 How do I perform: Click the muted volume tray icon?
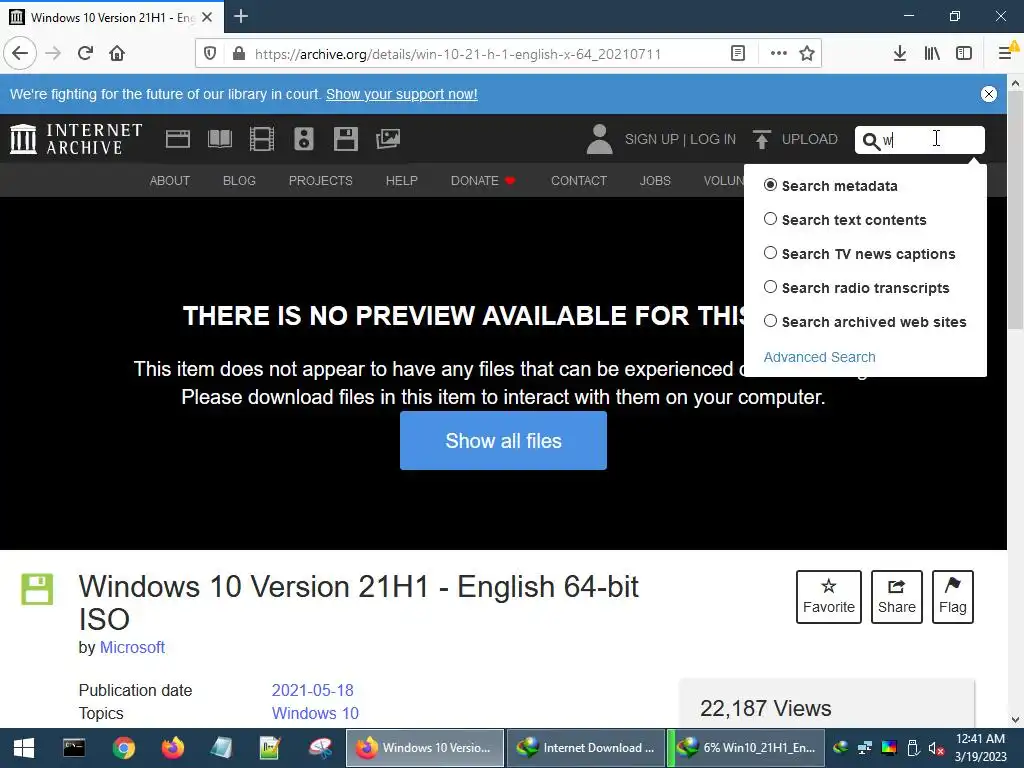[x=936, y=748]
